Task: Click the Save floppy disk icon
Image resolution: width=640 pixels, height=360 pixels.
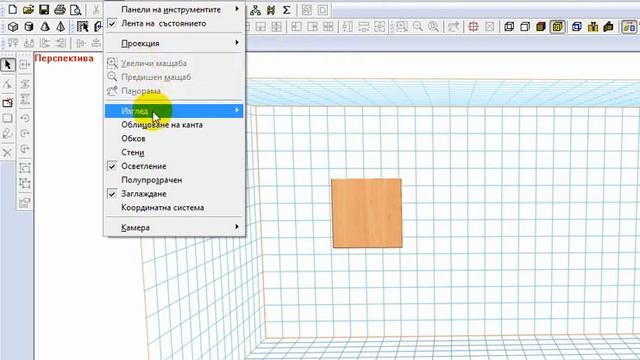Action: (x=44, y=10)
